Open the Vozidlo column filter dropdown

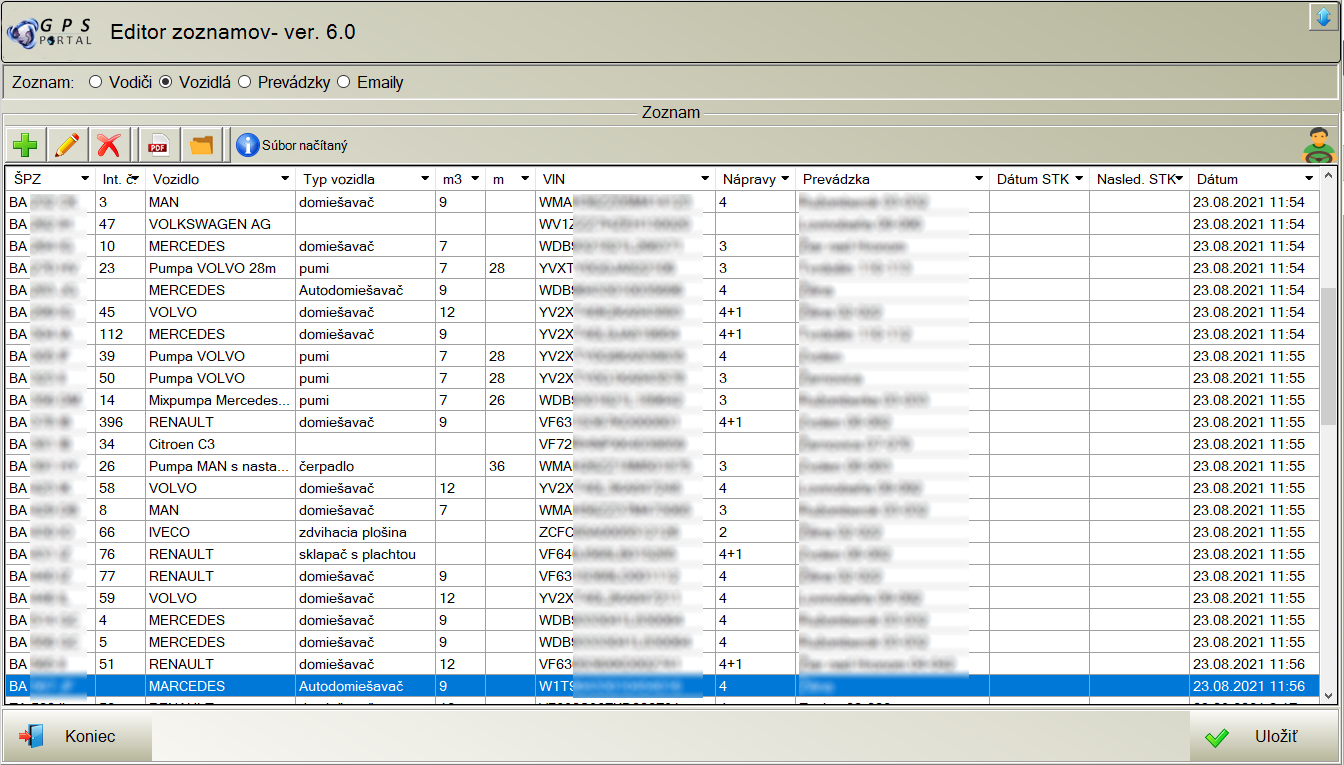(x=284, y=179)
